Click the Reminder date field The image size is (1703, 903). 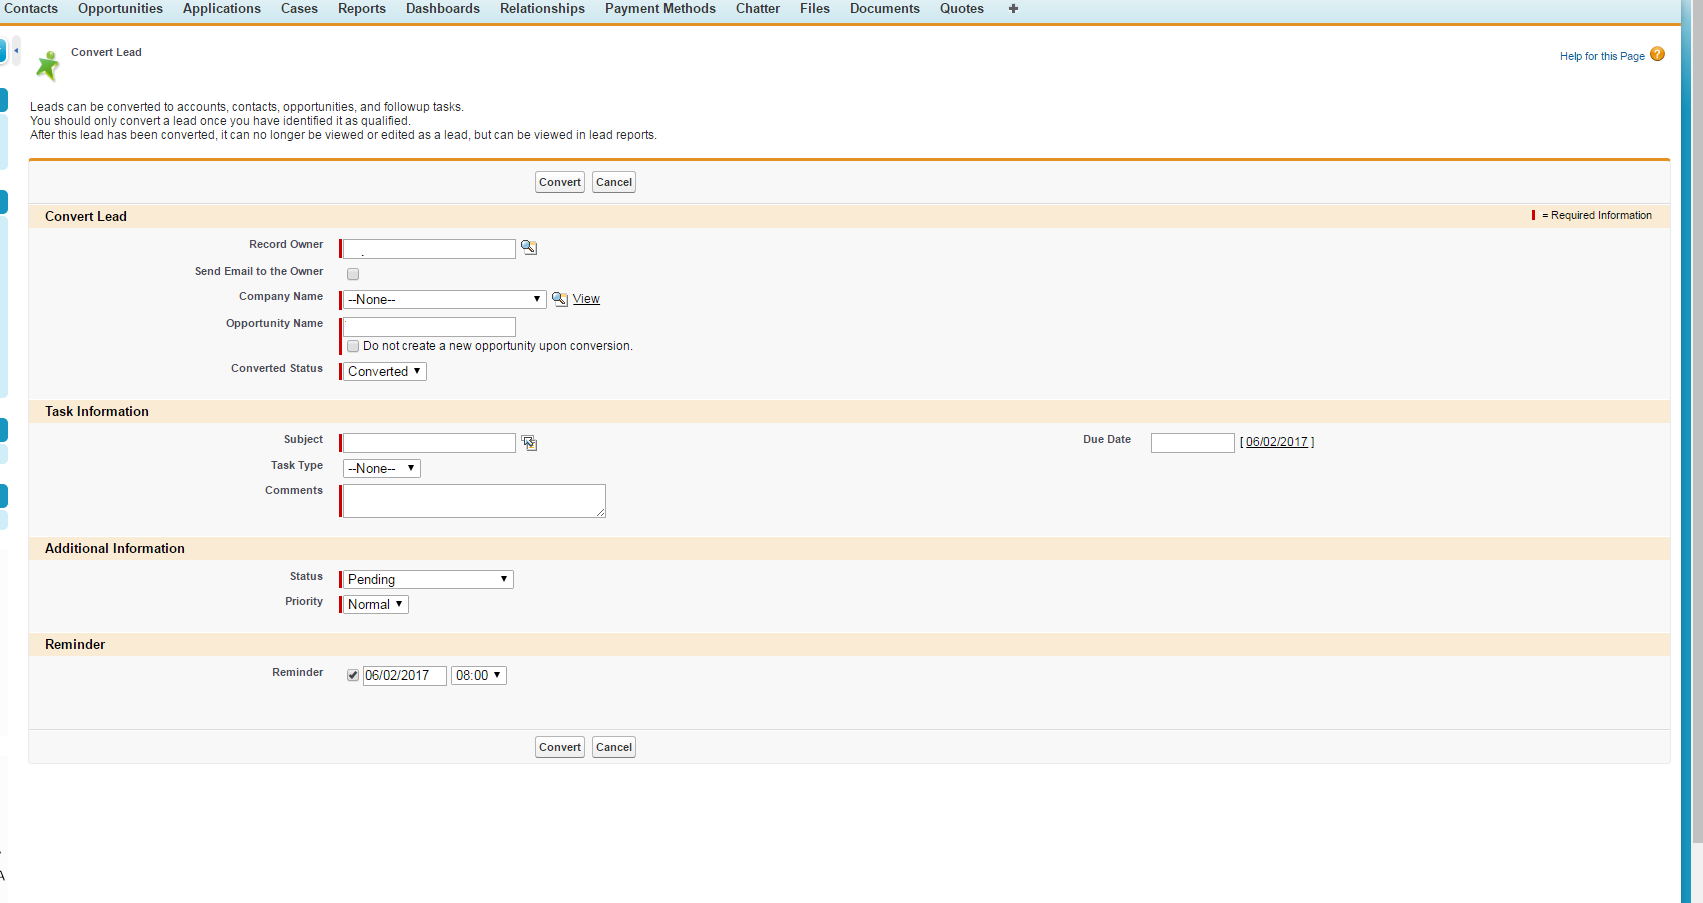[404, 676]
